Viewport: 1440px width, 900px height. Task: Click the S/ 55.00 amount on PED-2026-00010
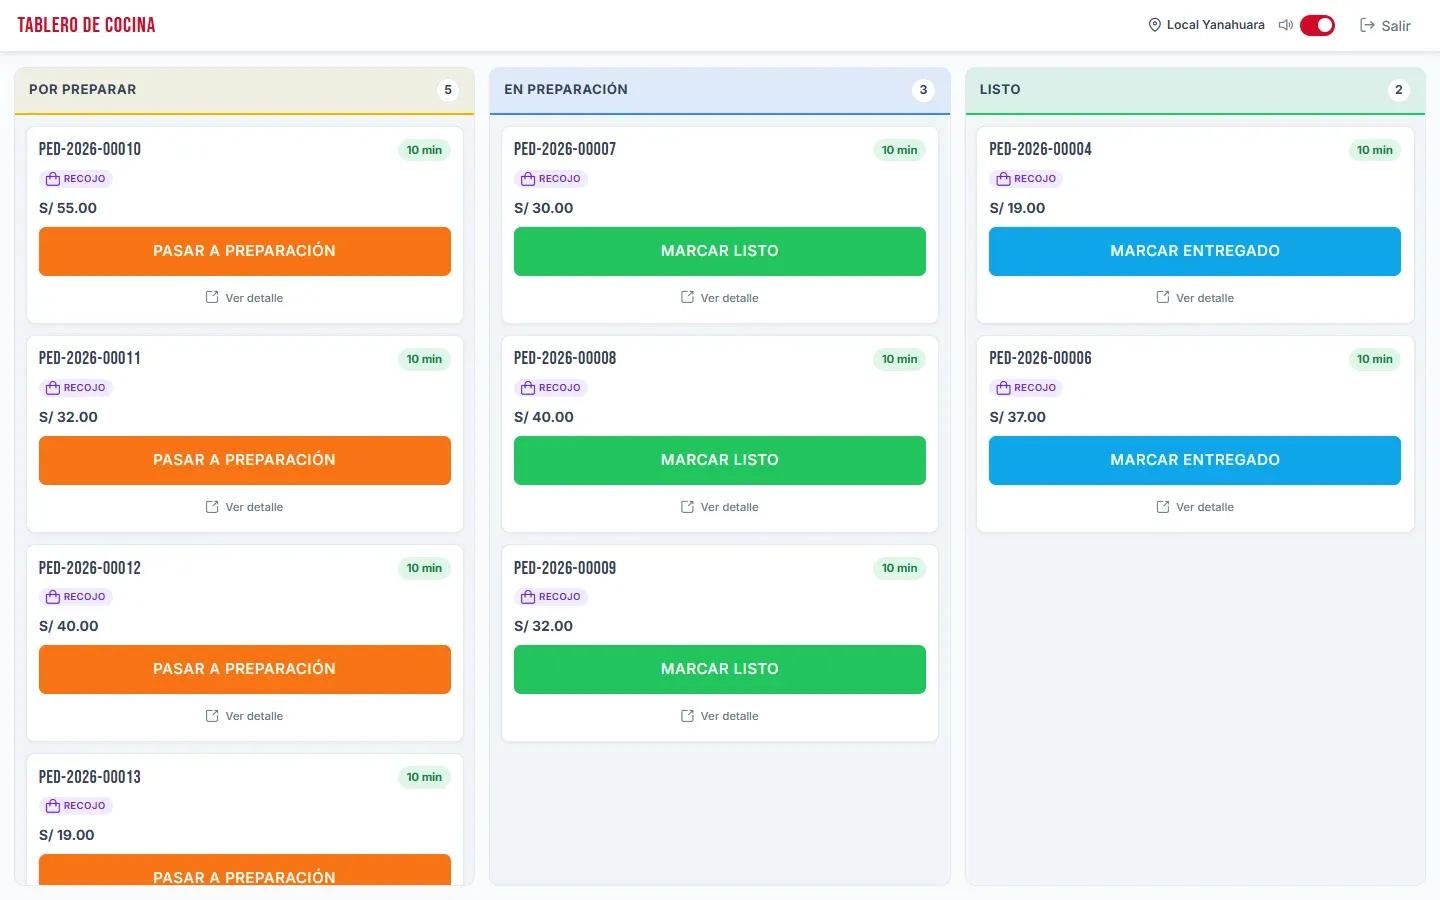click(x=68, y=208)
